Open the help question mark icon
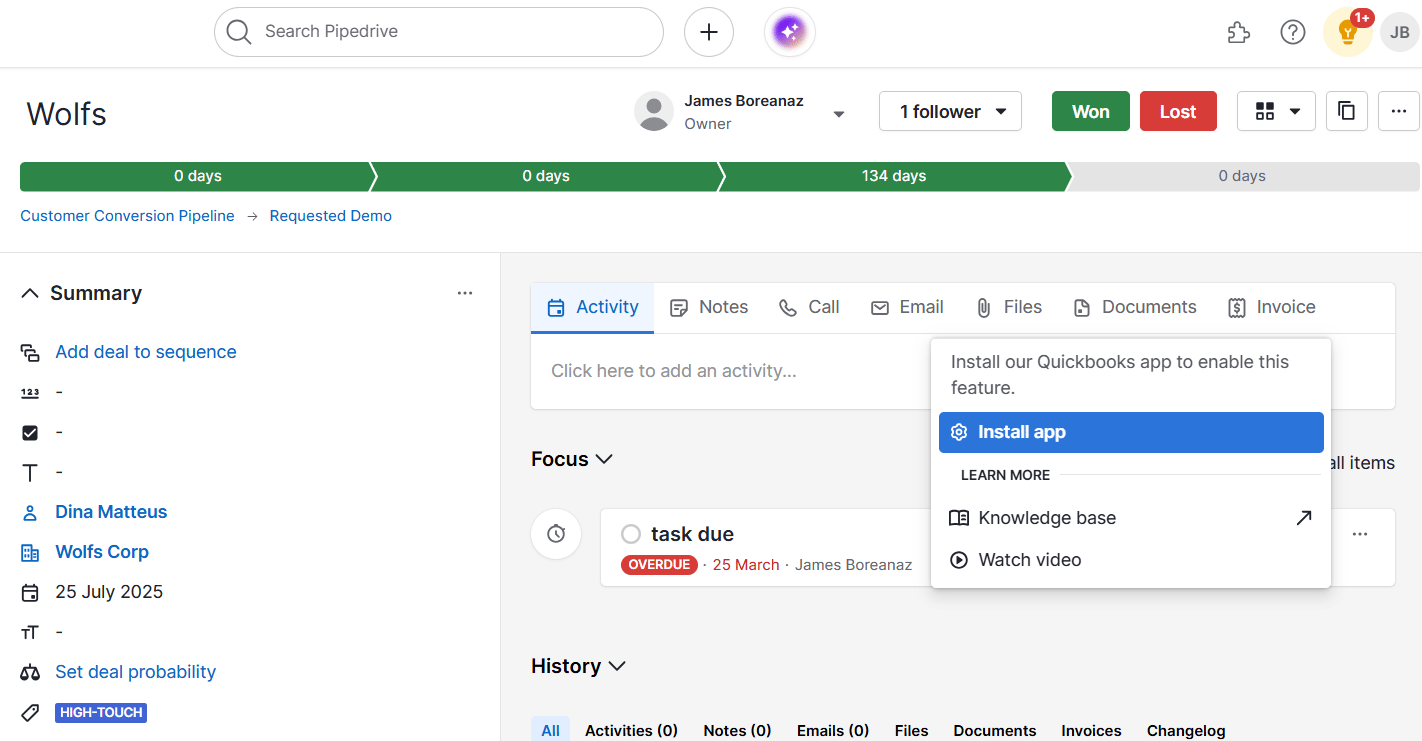1422x741 pixels. (x=1293, y=32)
